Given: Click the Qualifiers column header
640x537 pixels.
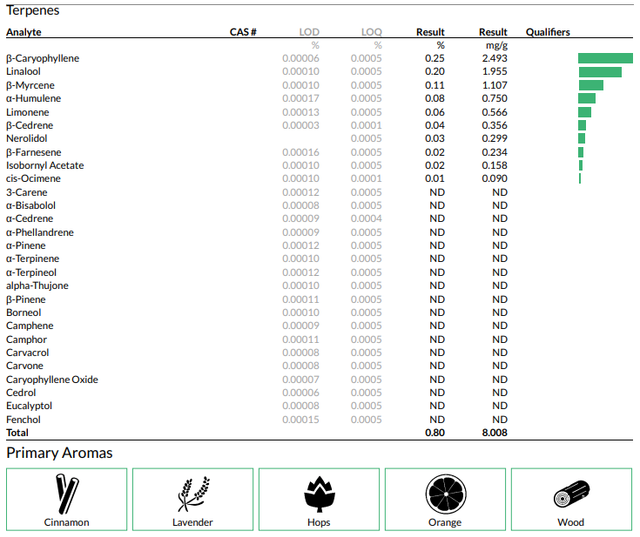Looking at the screenshot, I should 548,32.
